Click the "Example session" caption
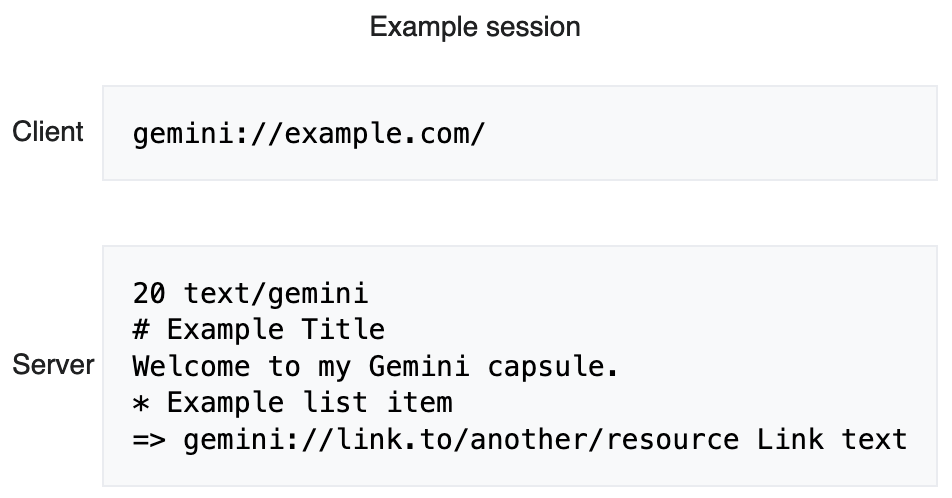Screen dimensions: 952x498 click(x=475, y=27)
